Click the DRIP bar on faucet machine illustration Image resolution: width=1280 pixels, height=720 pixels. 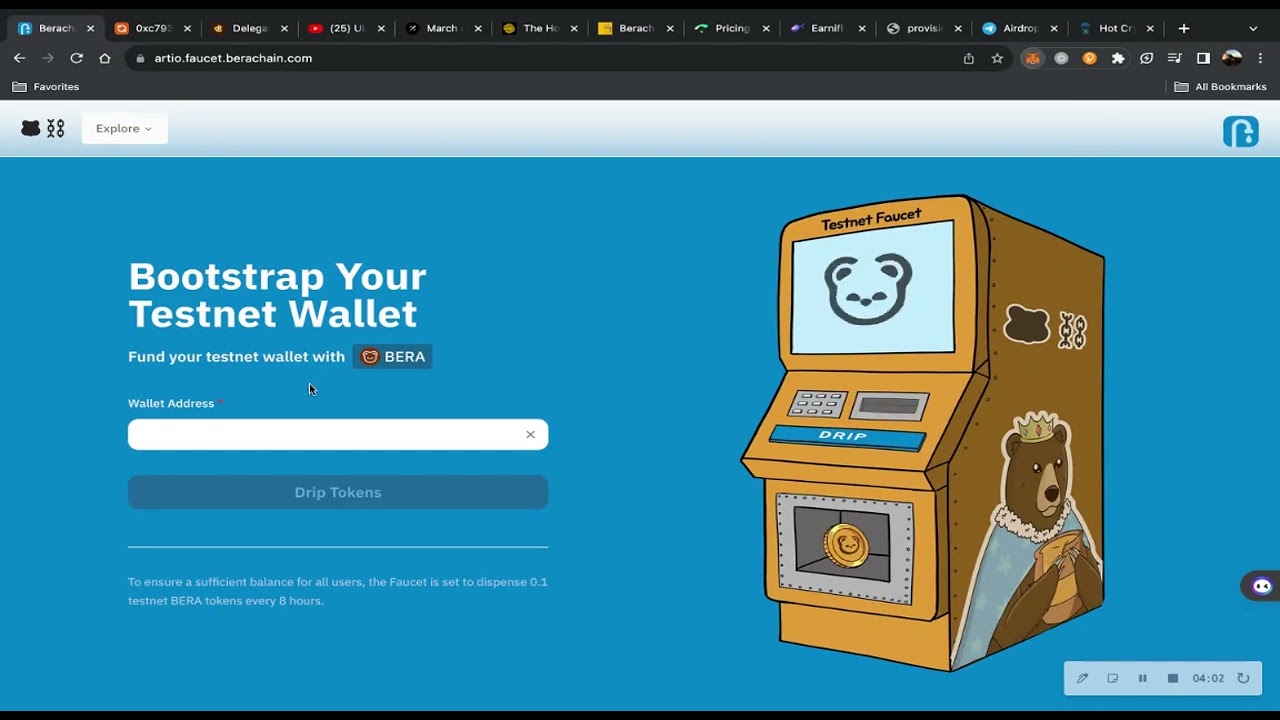click(x=846, y=437)
